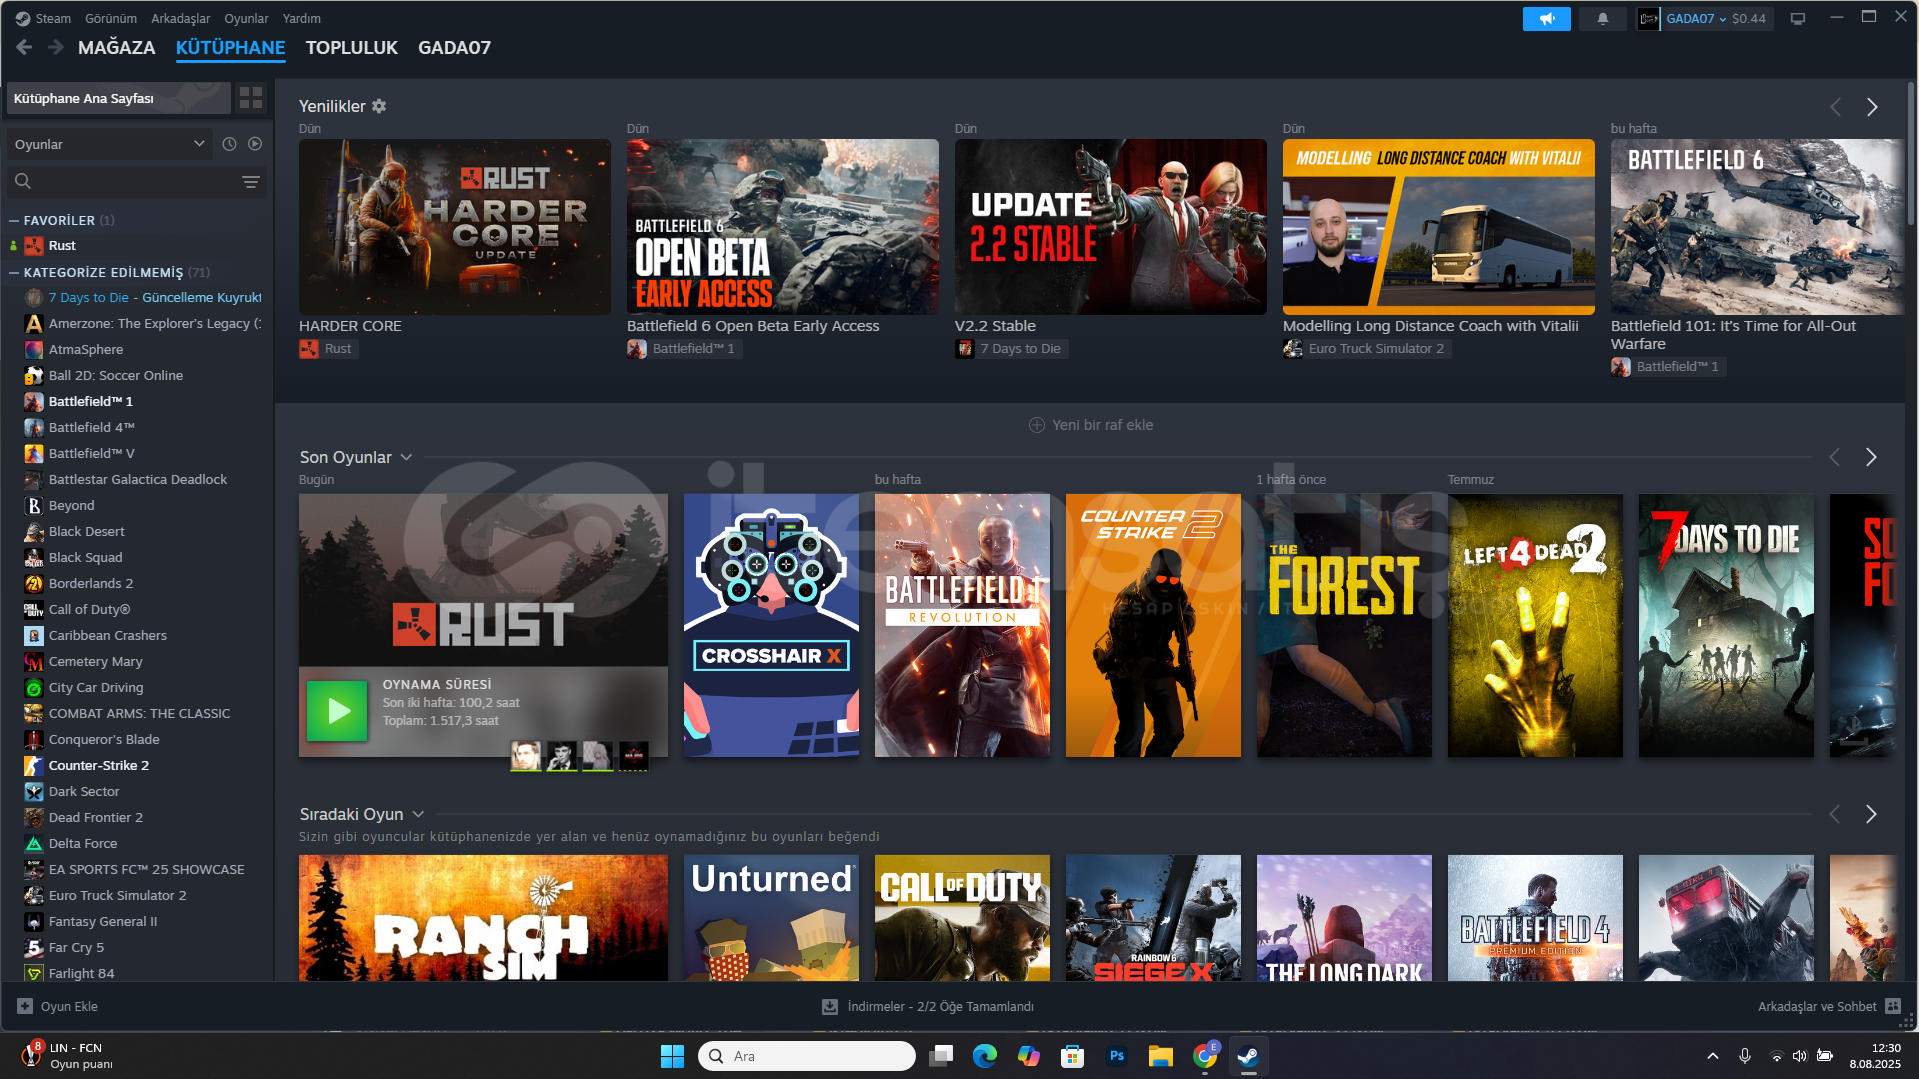Go back with the left arrow

pos(25,47)
